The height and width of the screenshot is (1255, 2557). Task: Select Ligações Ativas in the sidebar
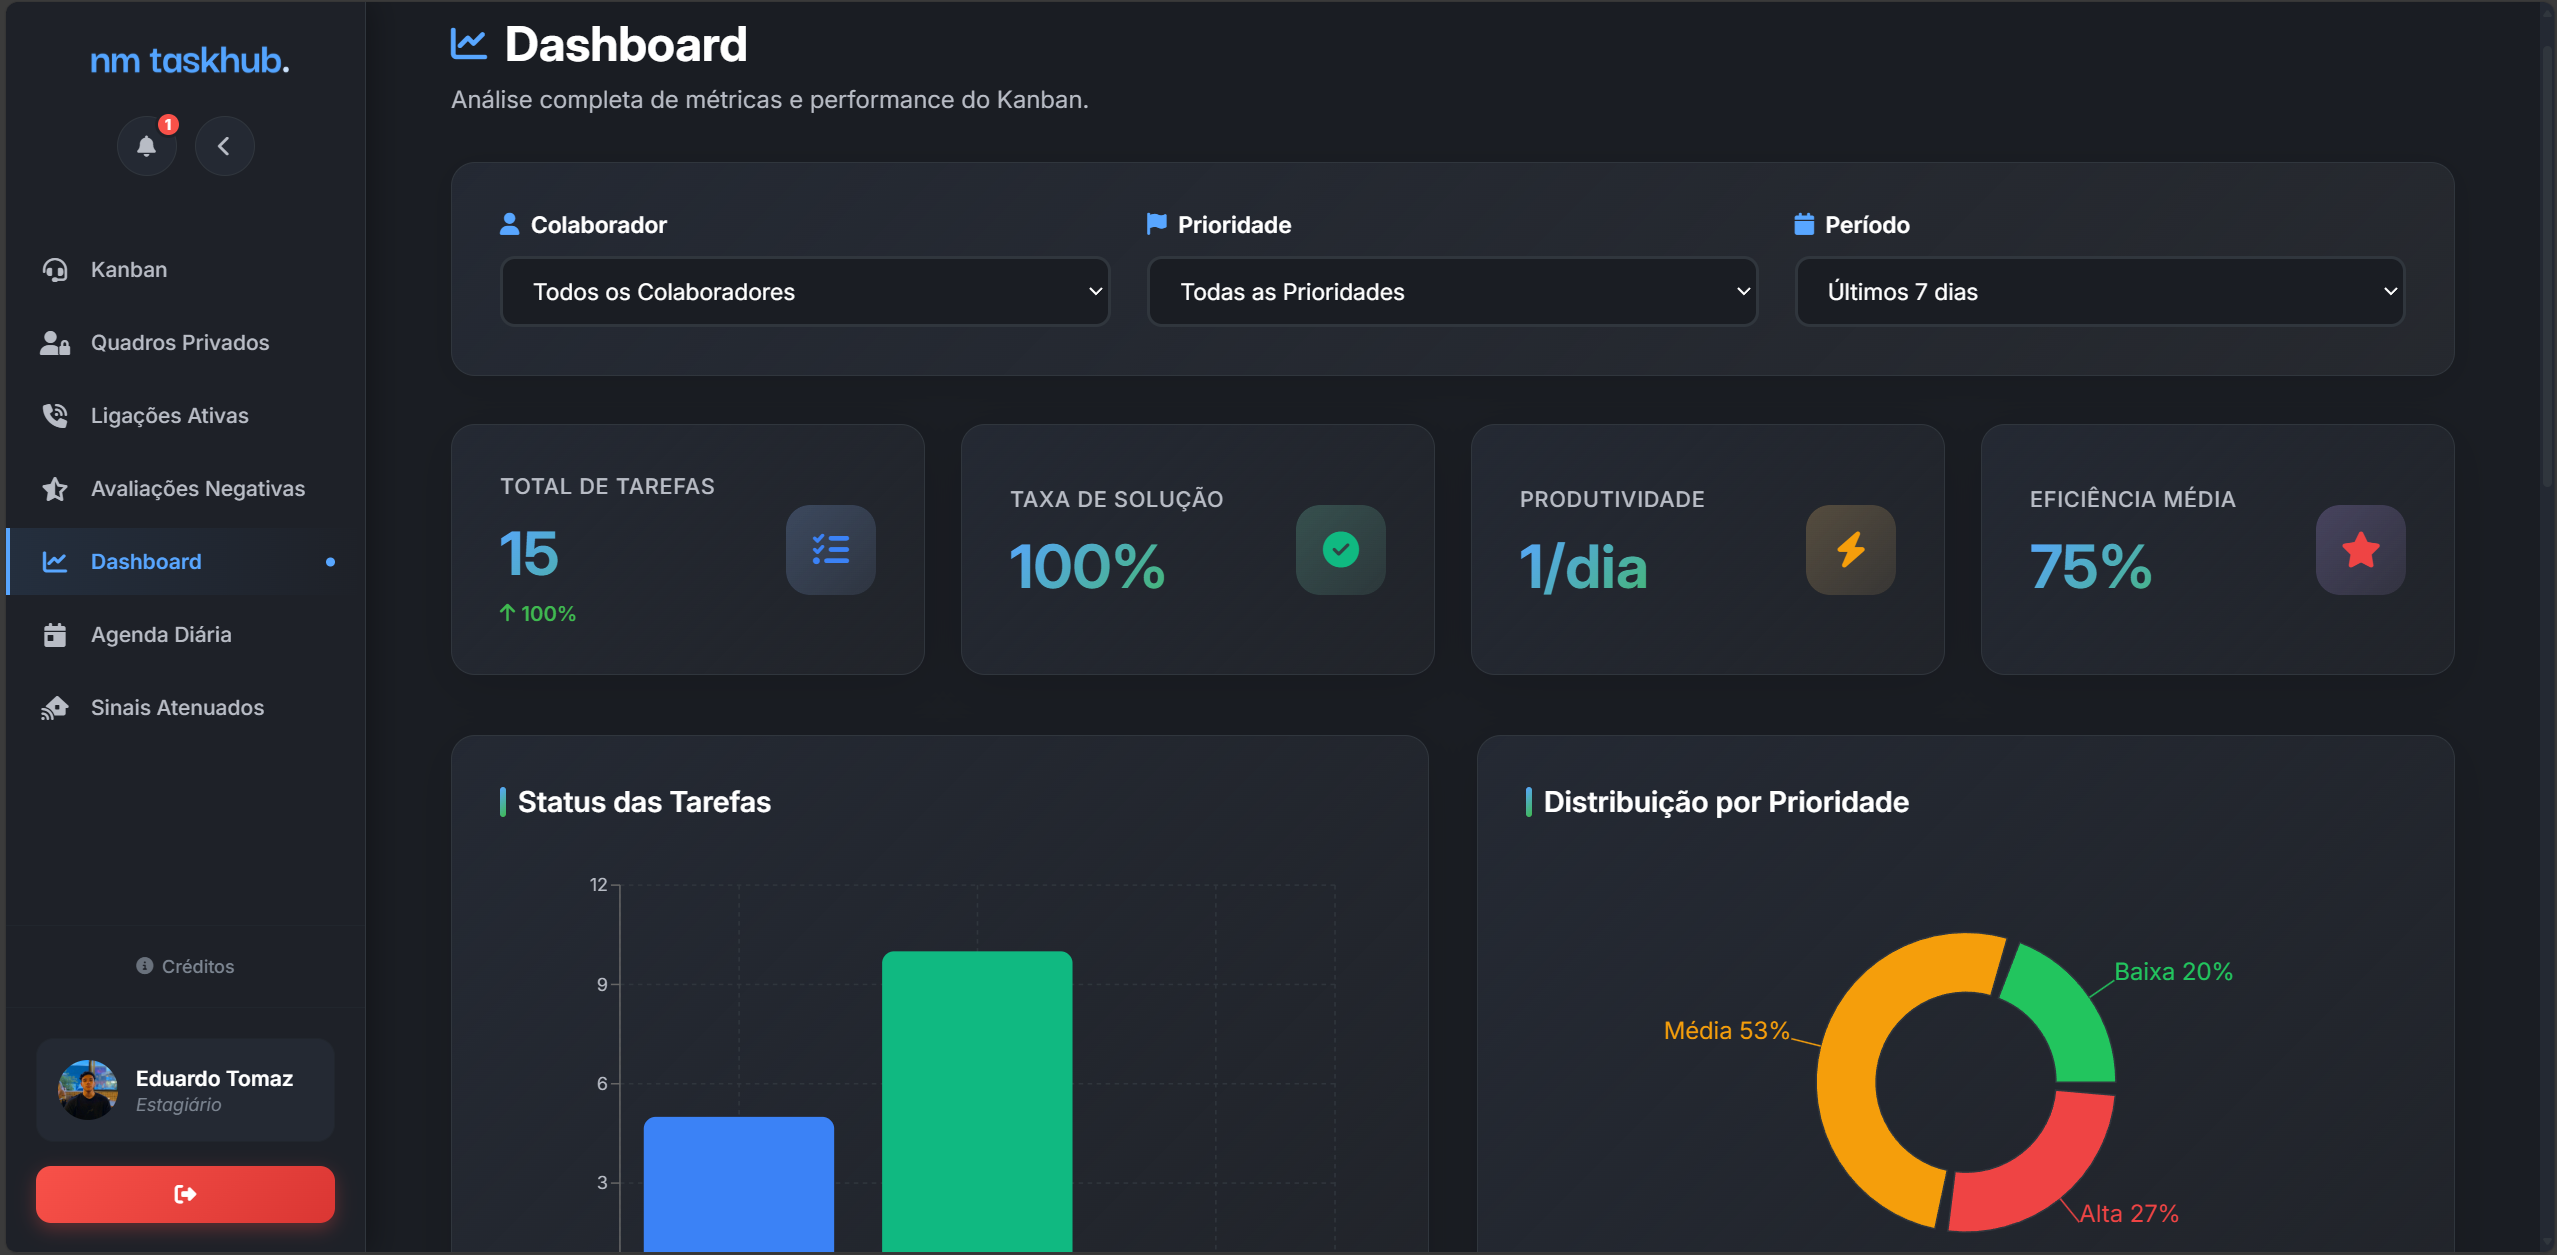(x=170, y=416)
